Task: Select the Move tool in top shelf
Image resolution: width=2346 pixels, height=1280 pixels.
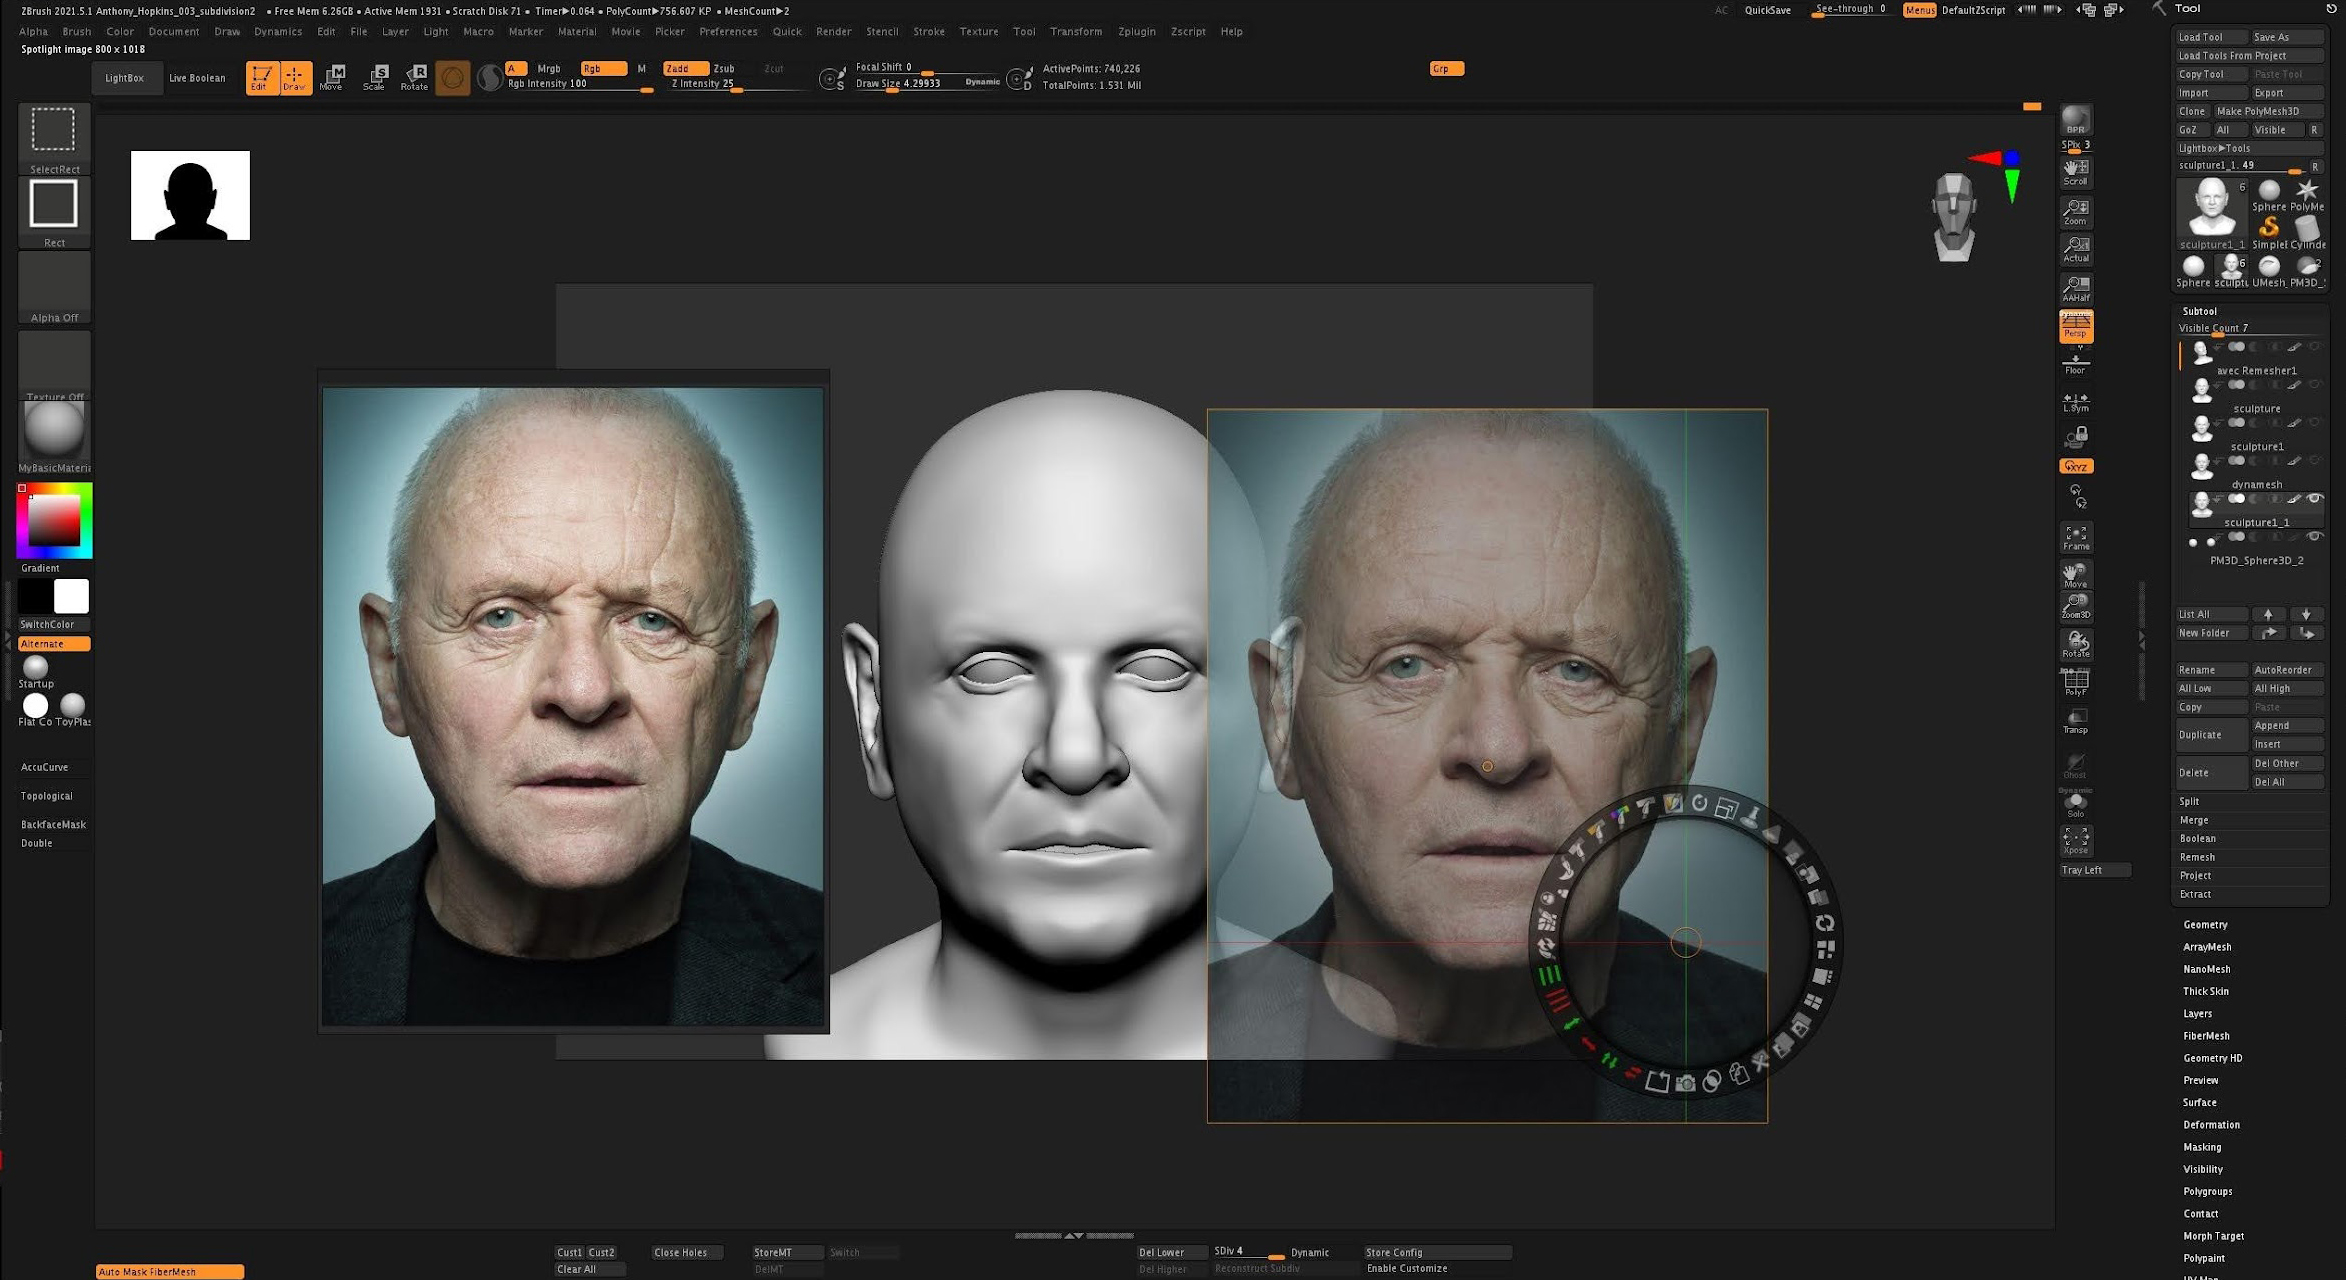Action: tap(332, 77)
